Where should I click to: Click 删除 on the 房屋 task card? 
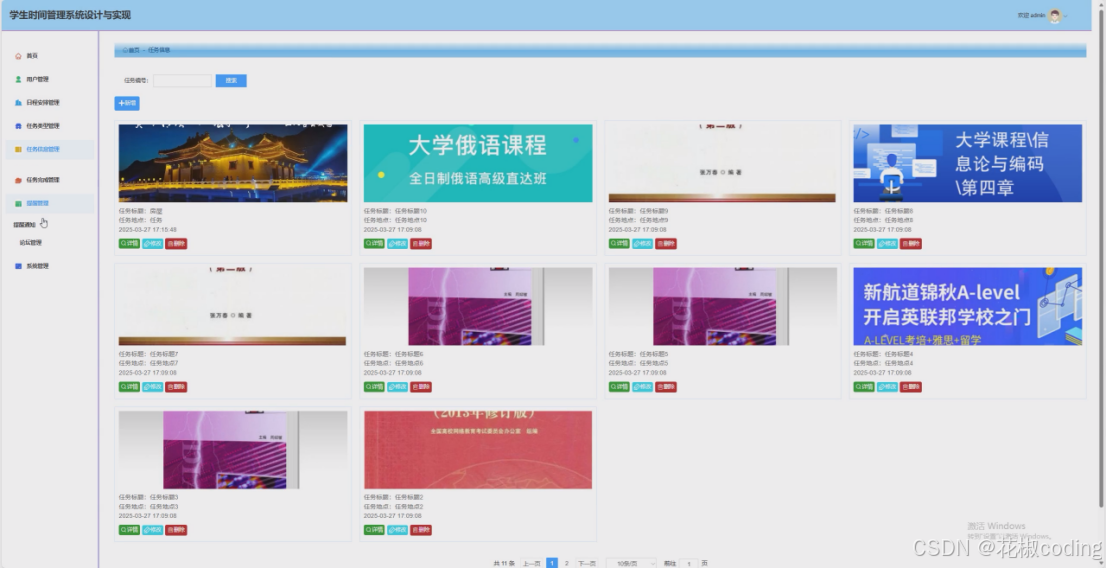(x=176, y=243)
